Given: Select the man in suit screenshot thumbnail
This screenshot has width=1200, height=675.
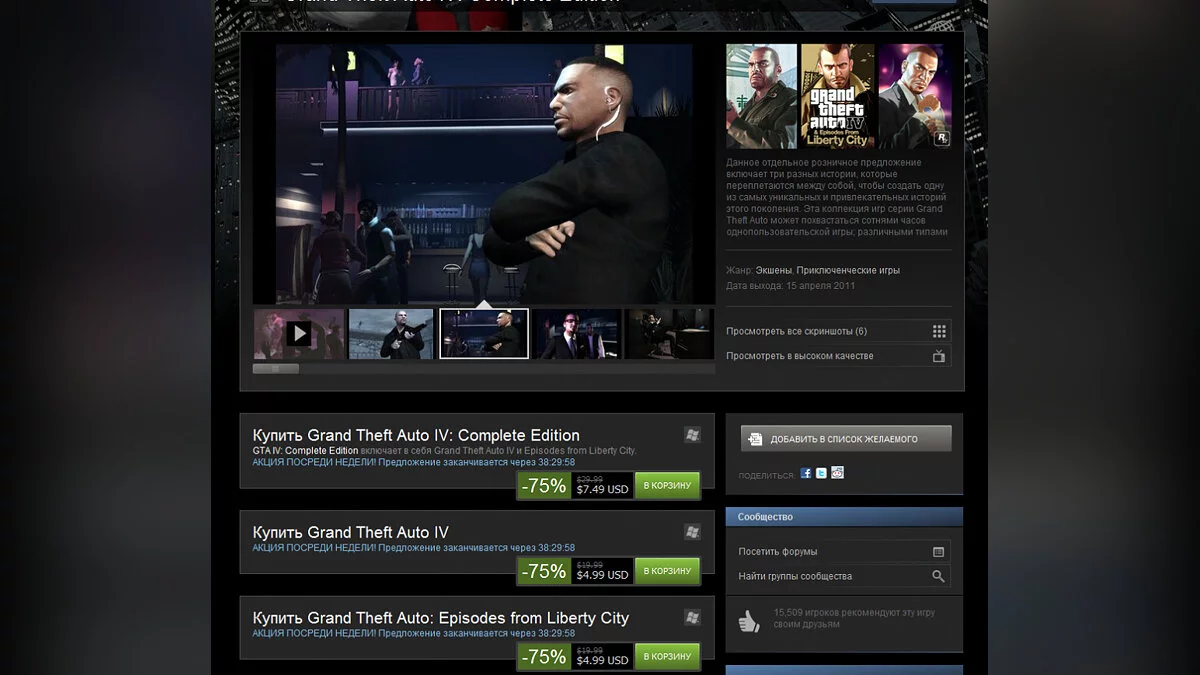Looking at the screenshot, I should (x=576, y=333).
